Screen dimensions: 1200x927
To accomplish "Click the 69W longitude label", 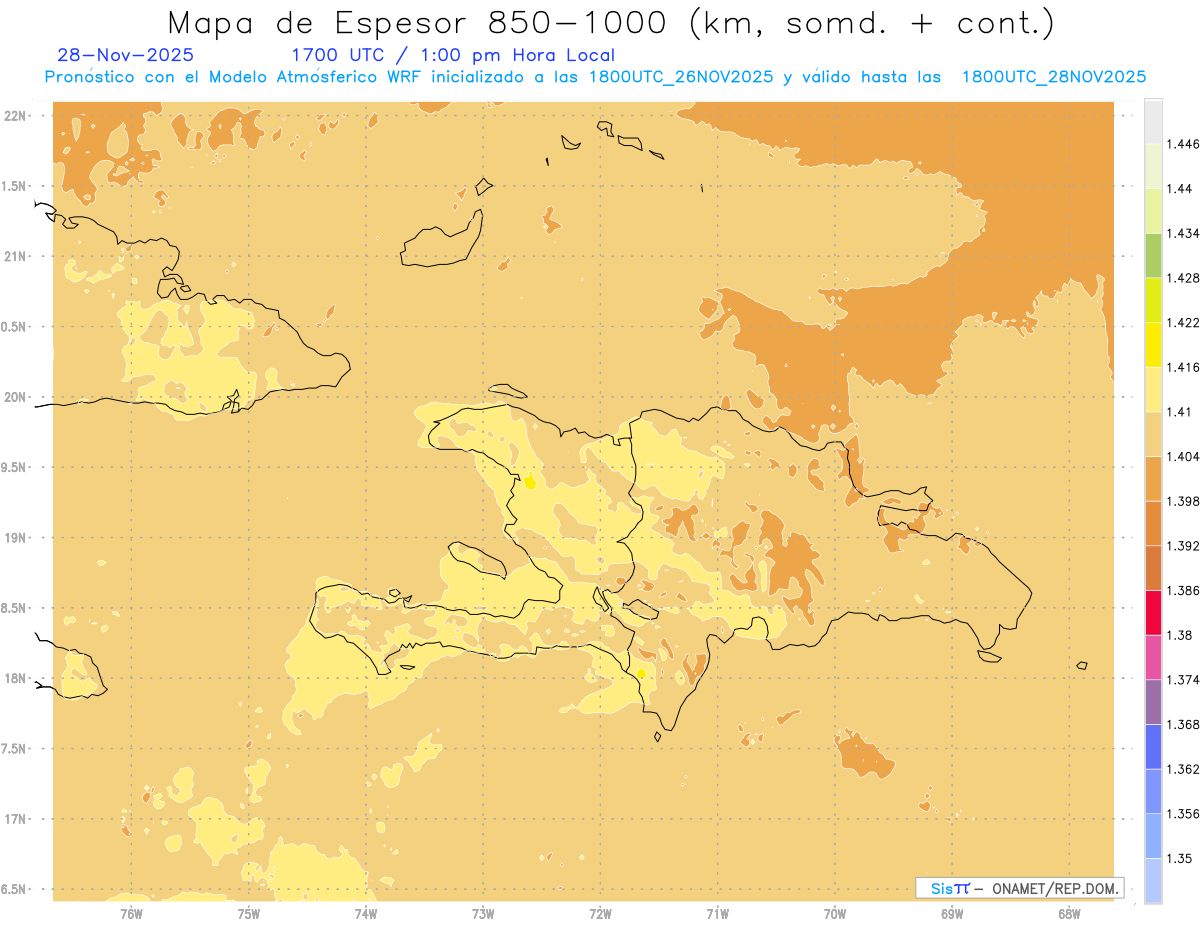I will pos(952,913).
